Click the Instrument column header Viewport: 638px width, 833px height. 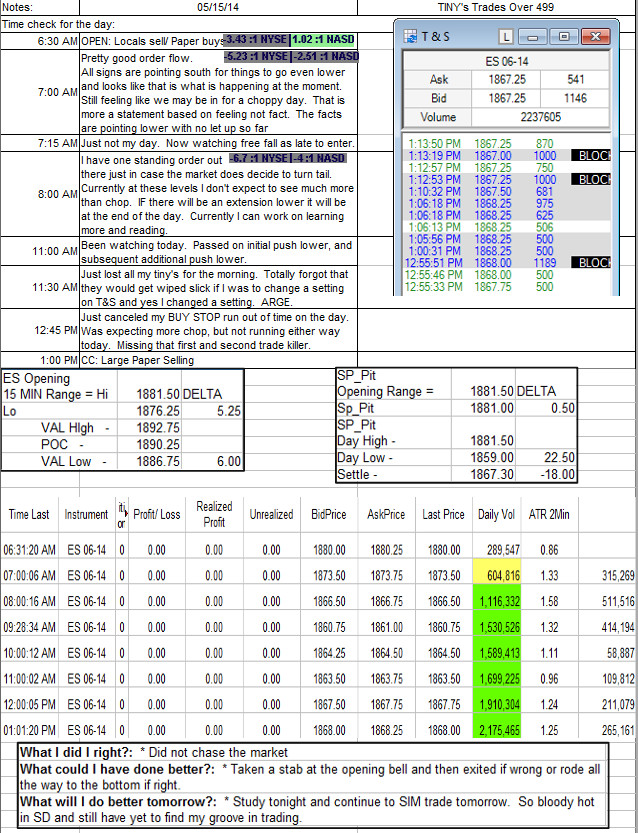pyautogui.click(x=86, y=514)
